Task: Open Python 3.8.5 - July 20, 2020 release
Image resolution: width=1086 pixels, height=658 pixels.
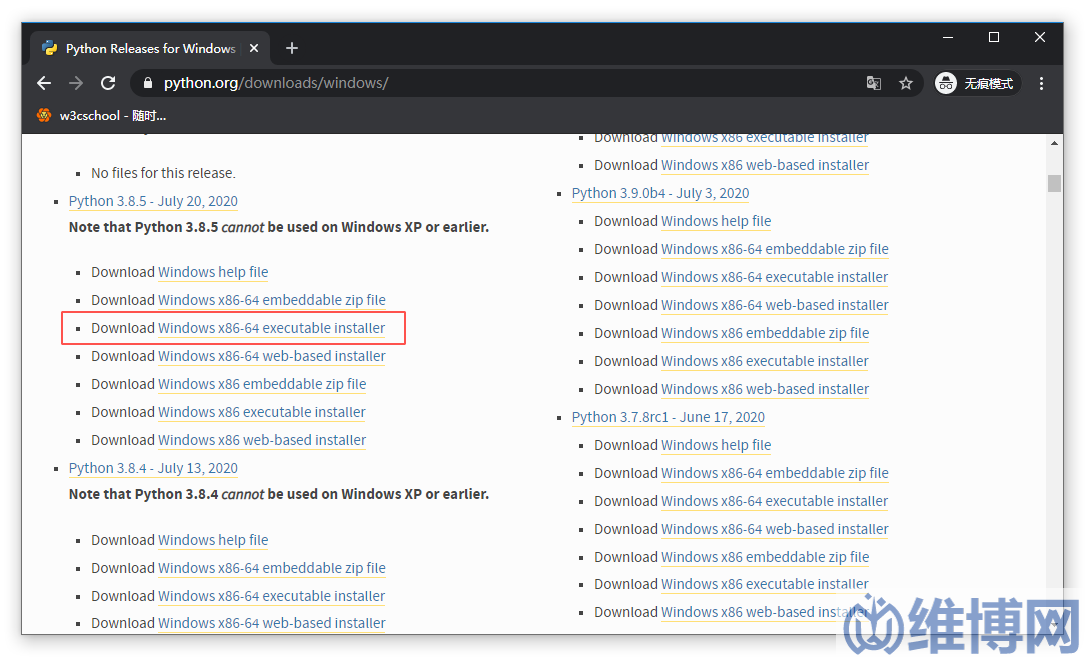Action: (153, 201)
